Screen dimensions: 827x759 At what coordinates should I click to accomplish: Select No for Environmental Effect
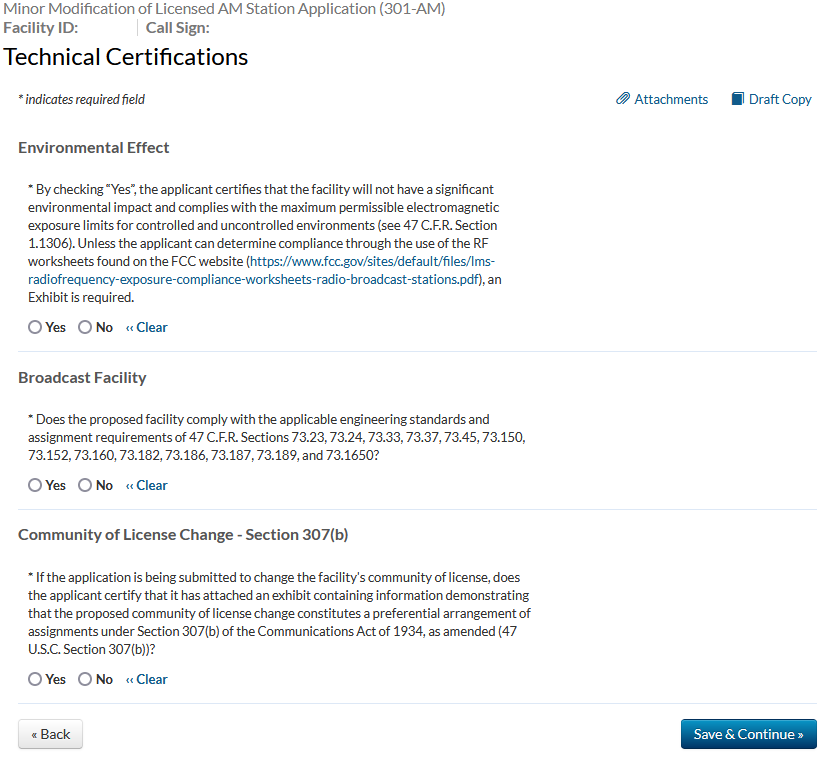[x=85, y=327]
